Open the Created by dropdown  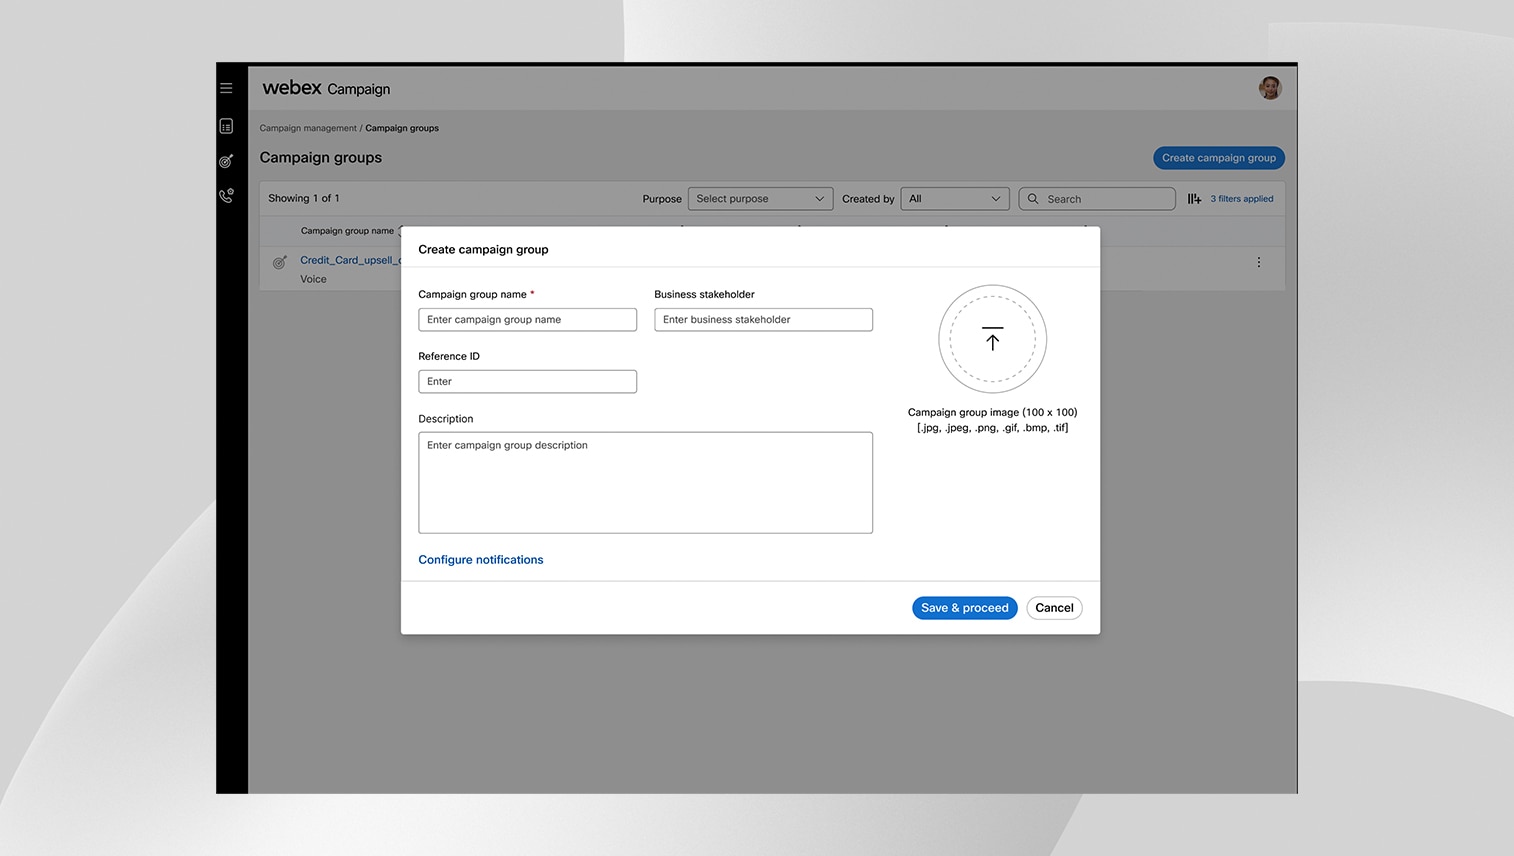pyautogui.click(x=954, y=199)
